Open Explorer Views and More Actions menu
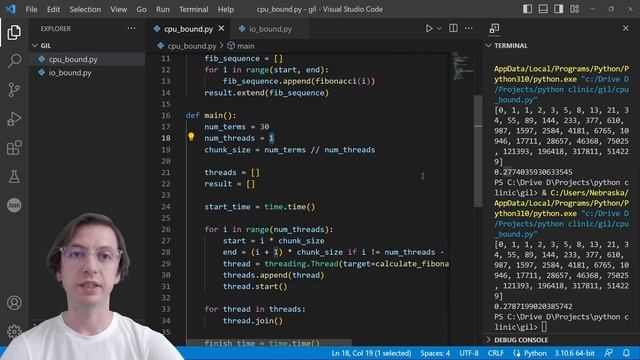This screenshot has height=360, width=640. [131, 28]
